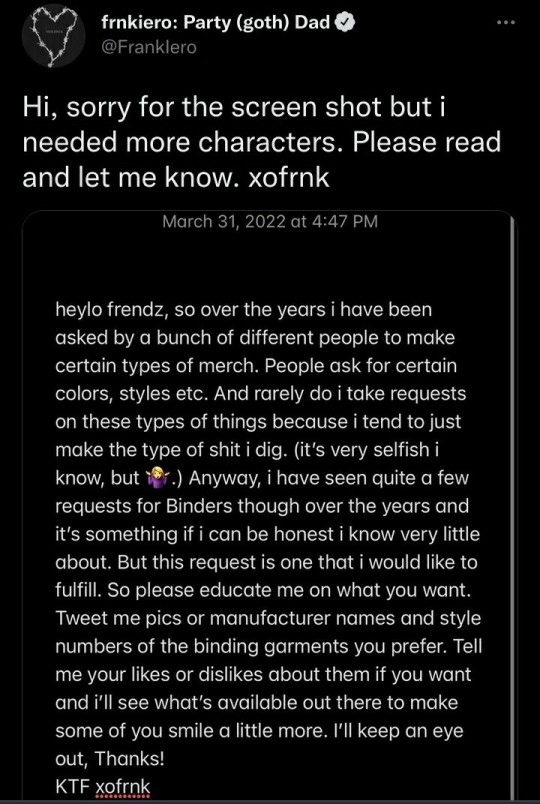The image size is (540, 804).
Task: Open the three-dot more options menu
Action: [x=507, y=24]
